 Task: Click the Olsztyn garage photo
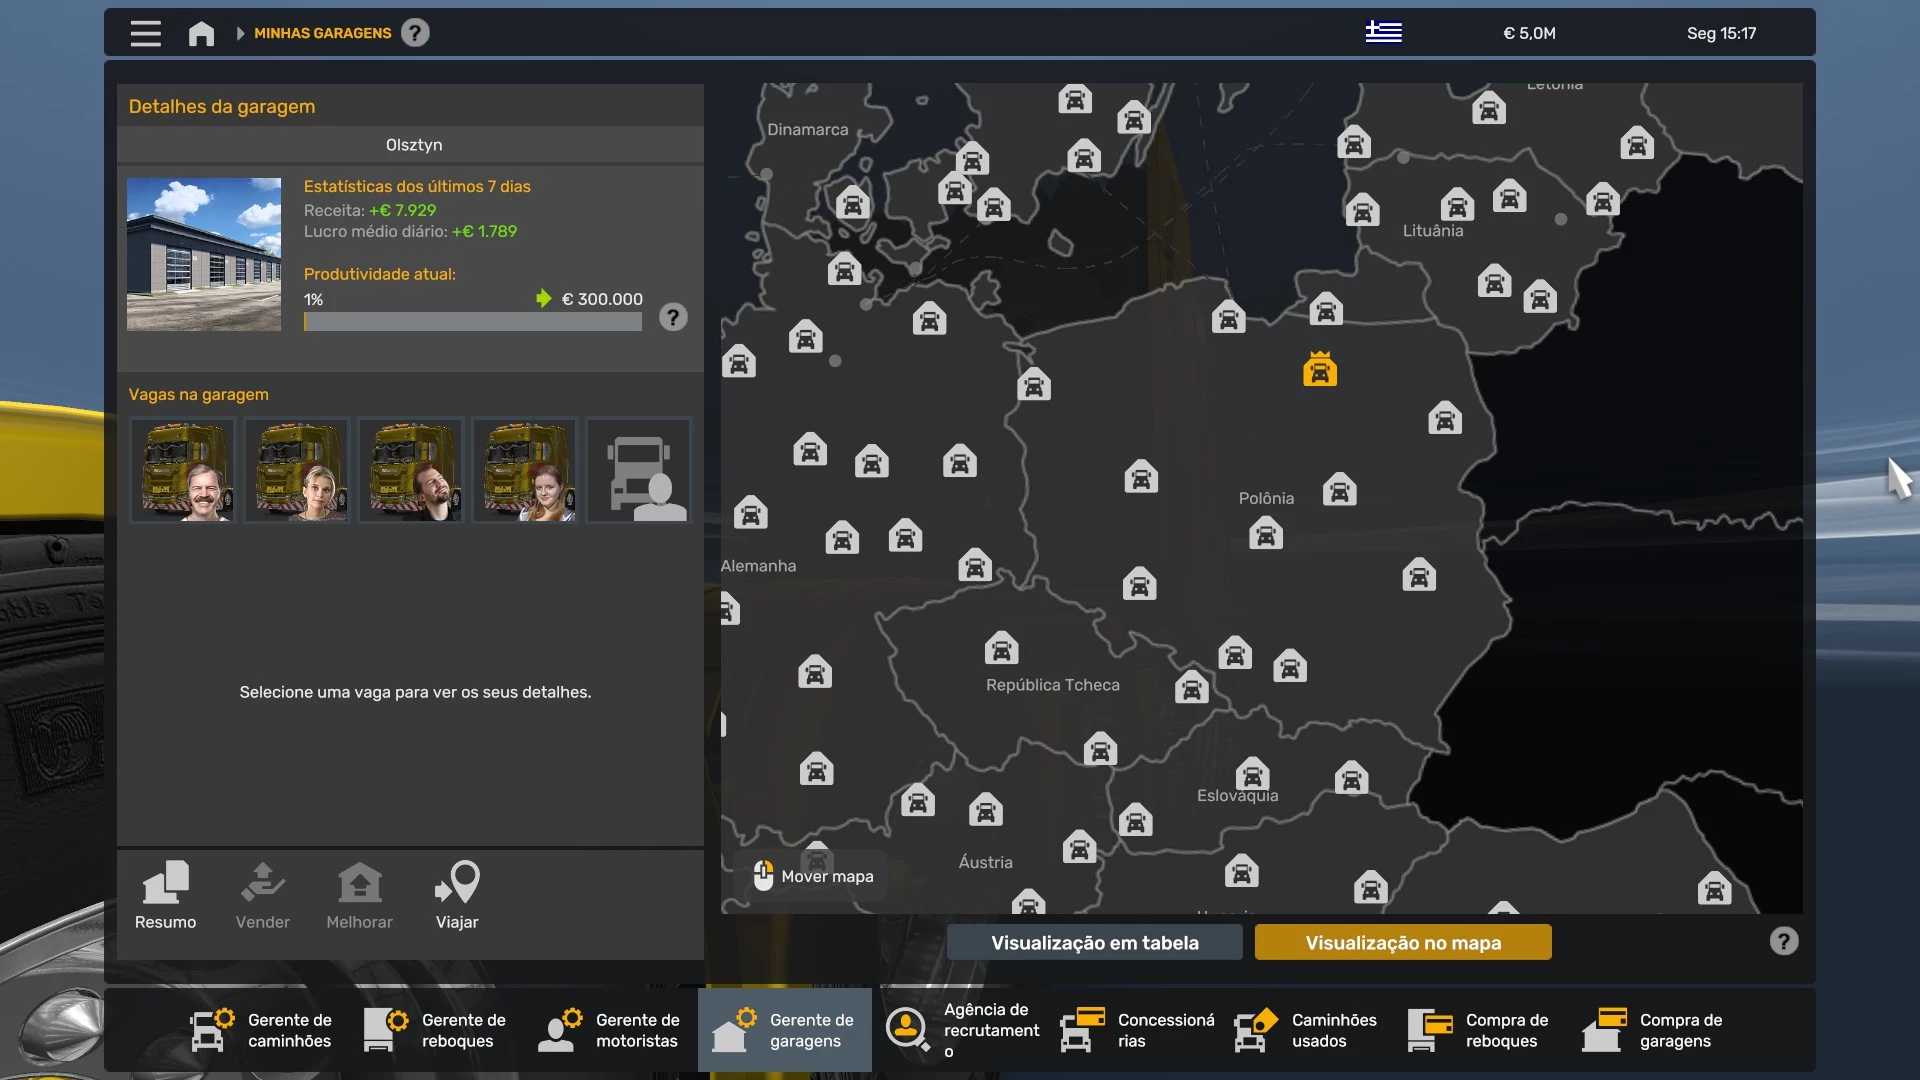(204, 254)
